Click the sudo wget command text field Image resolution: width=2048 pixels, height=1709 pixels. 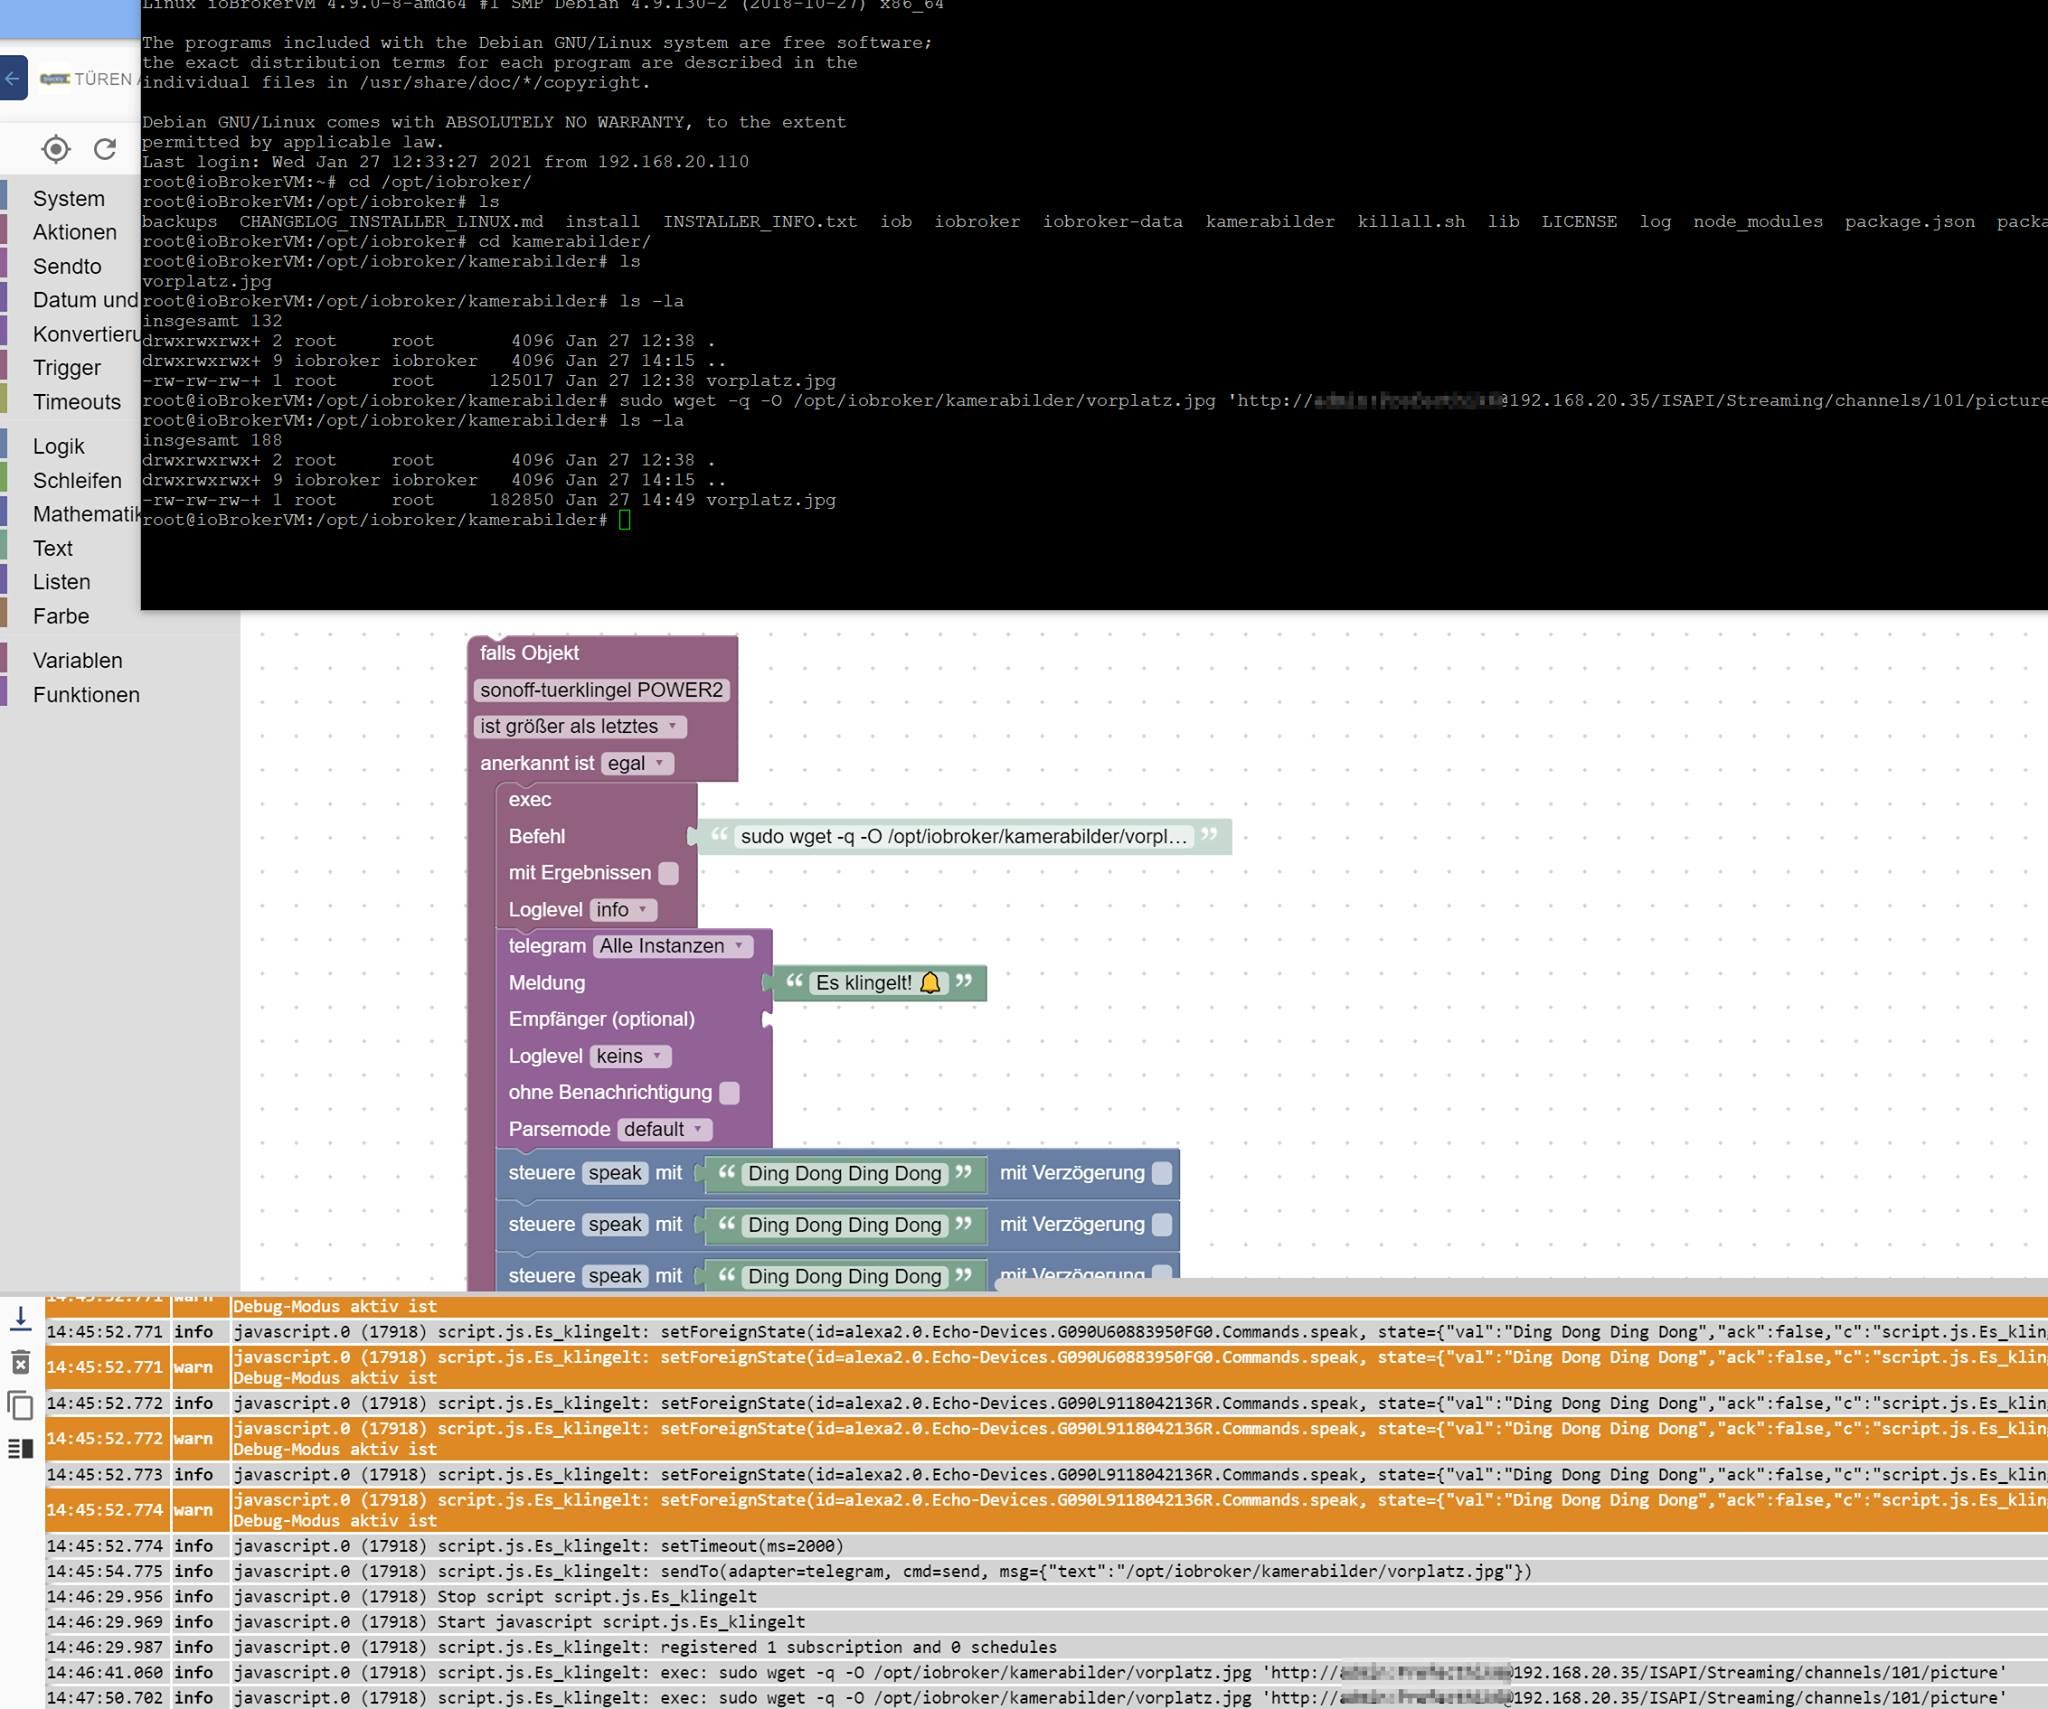pos(963,836)
